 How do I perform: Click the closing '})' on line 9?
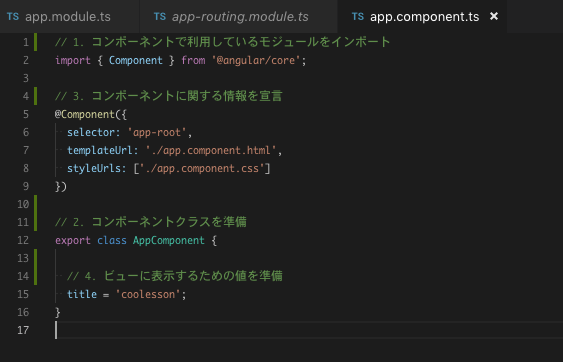(x=61, y=186)
